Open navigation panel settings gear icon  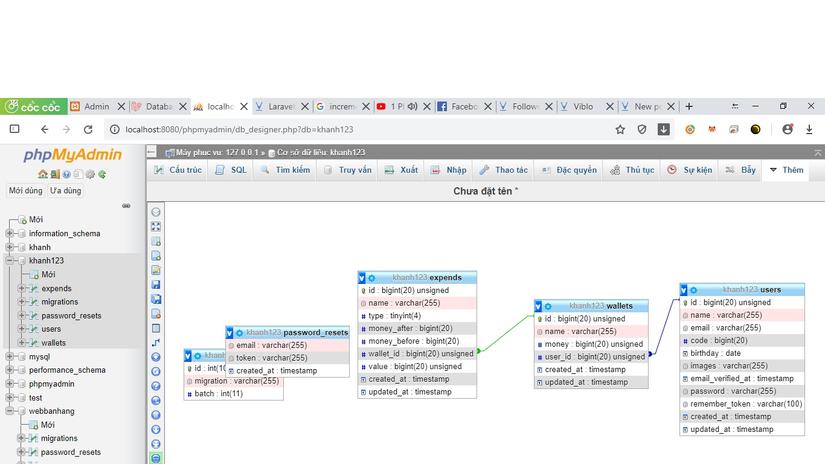(x=90, y=174)
